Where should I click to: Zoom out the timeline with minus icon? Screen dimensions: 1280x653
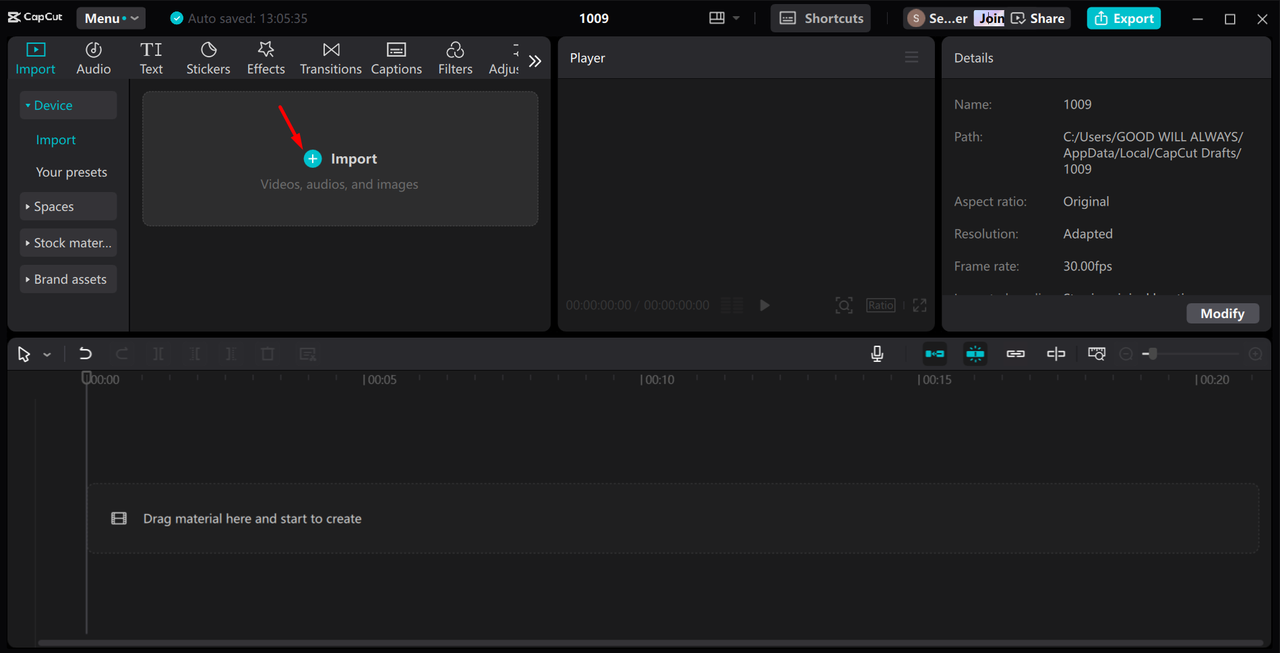pyautogui.click(x=1127, y=354)
